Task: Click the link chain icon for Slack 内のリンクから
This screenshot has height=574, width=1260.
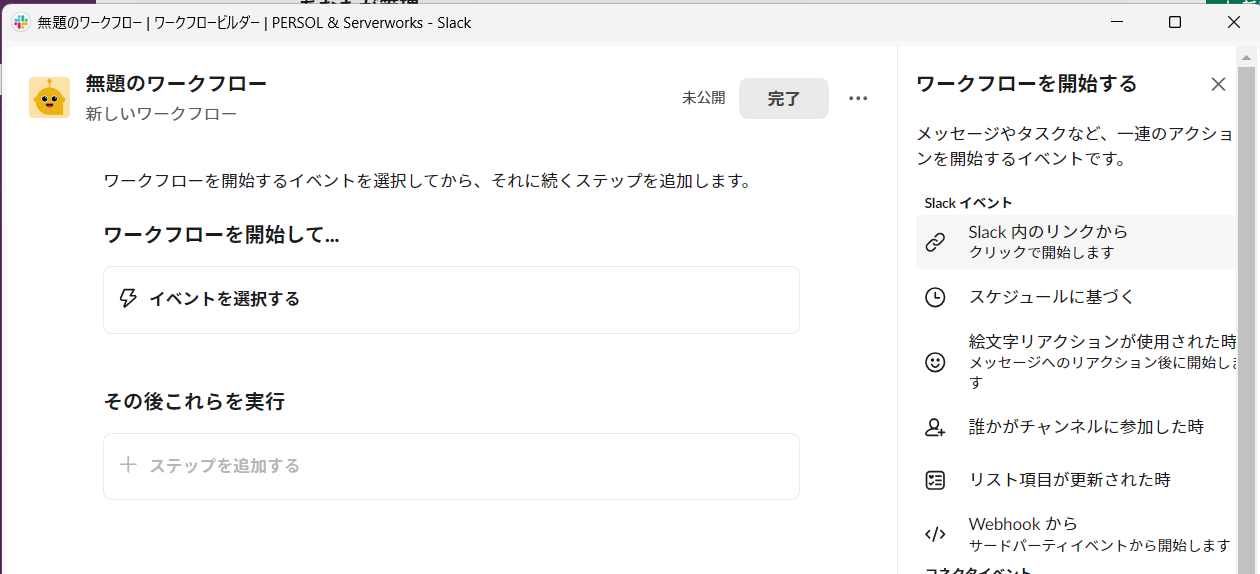Action: (935, 242)
